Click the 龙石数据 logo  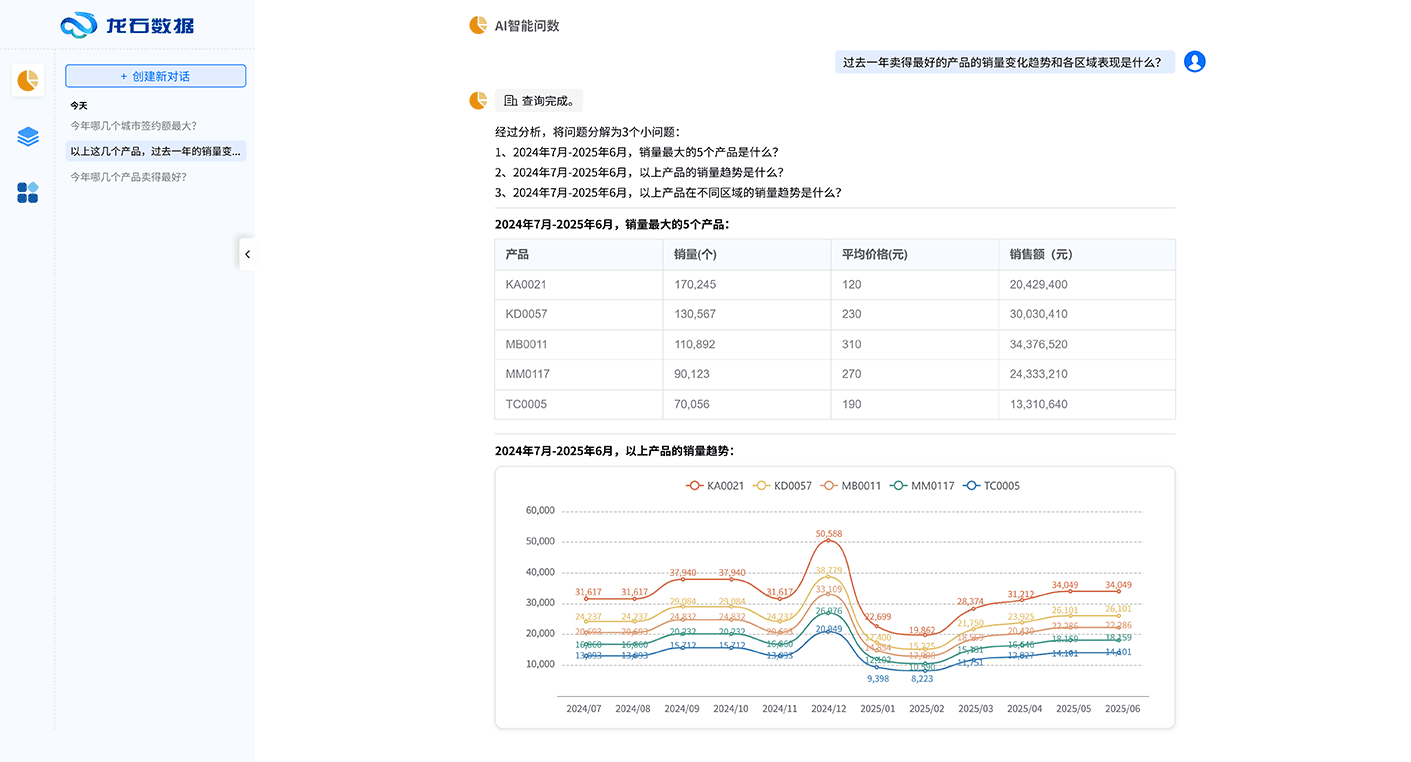[127, 25]
